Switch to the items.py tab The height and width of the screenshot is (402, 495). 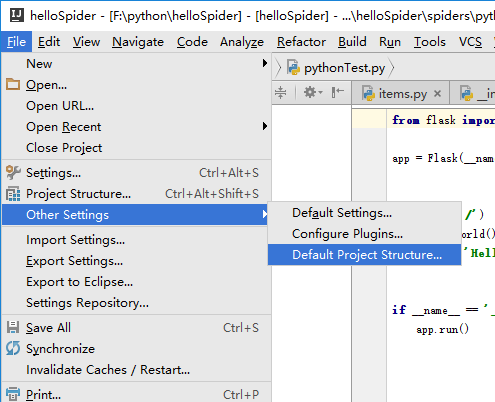[401, 94]
